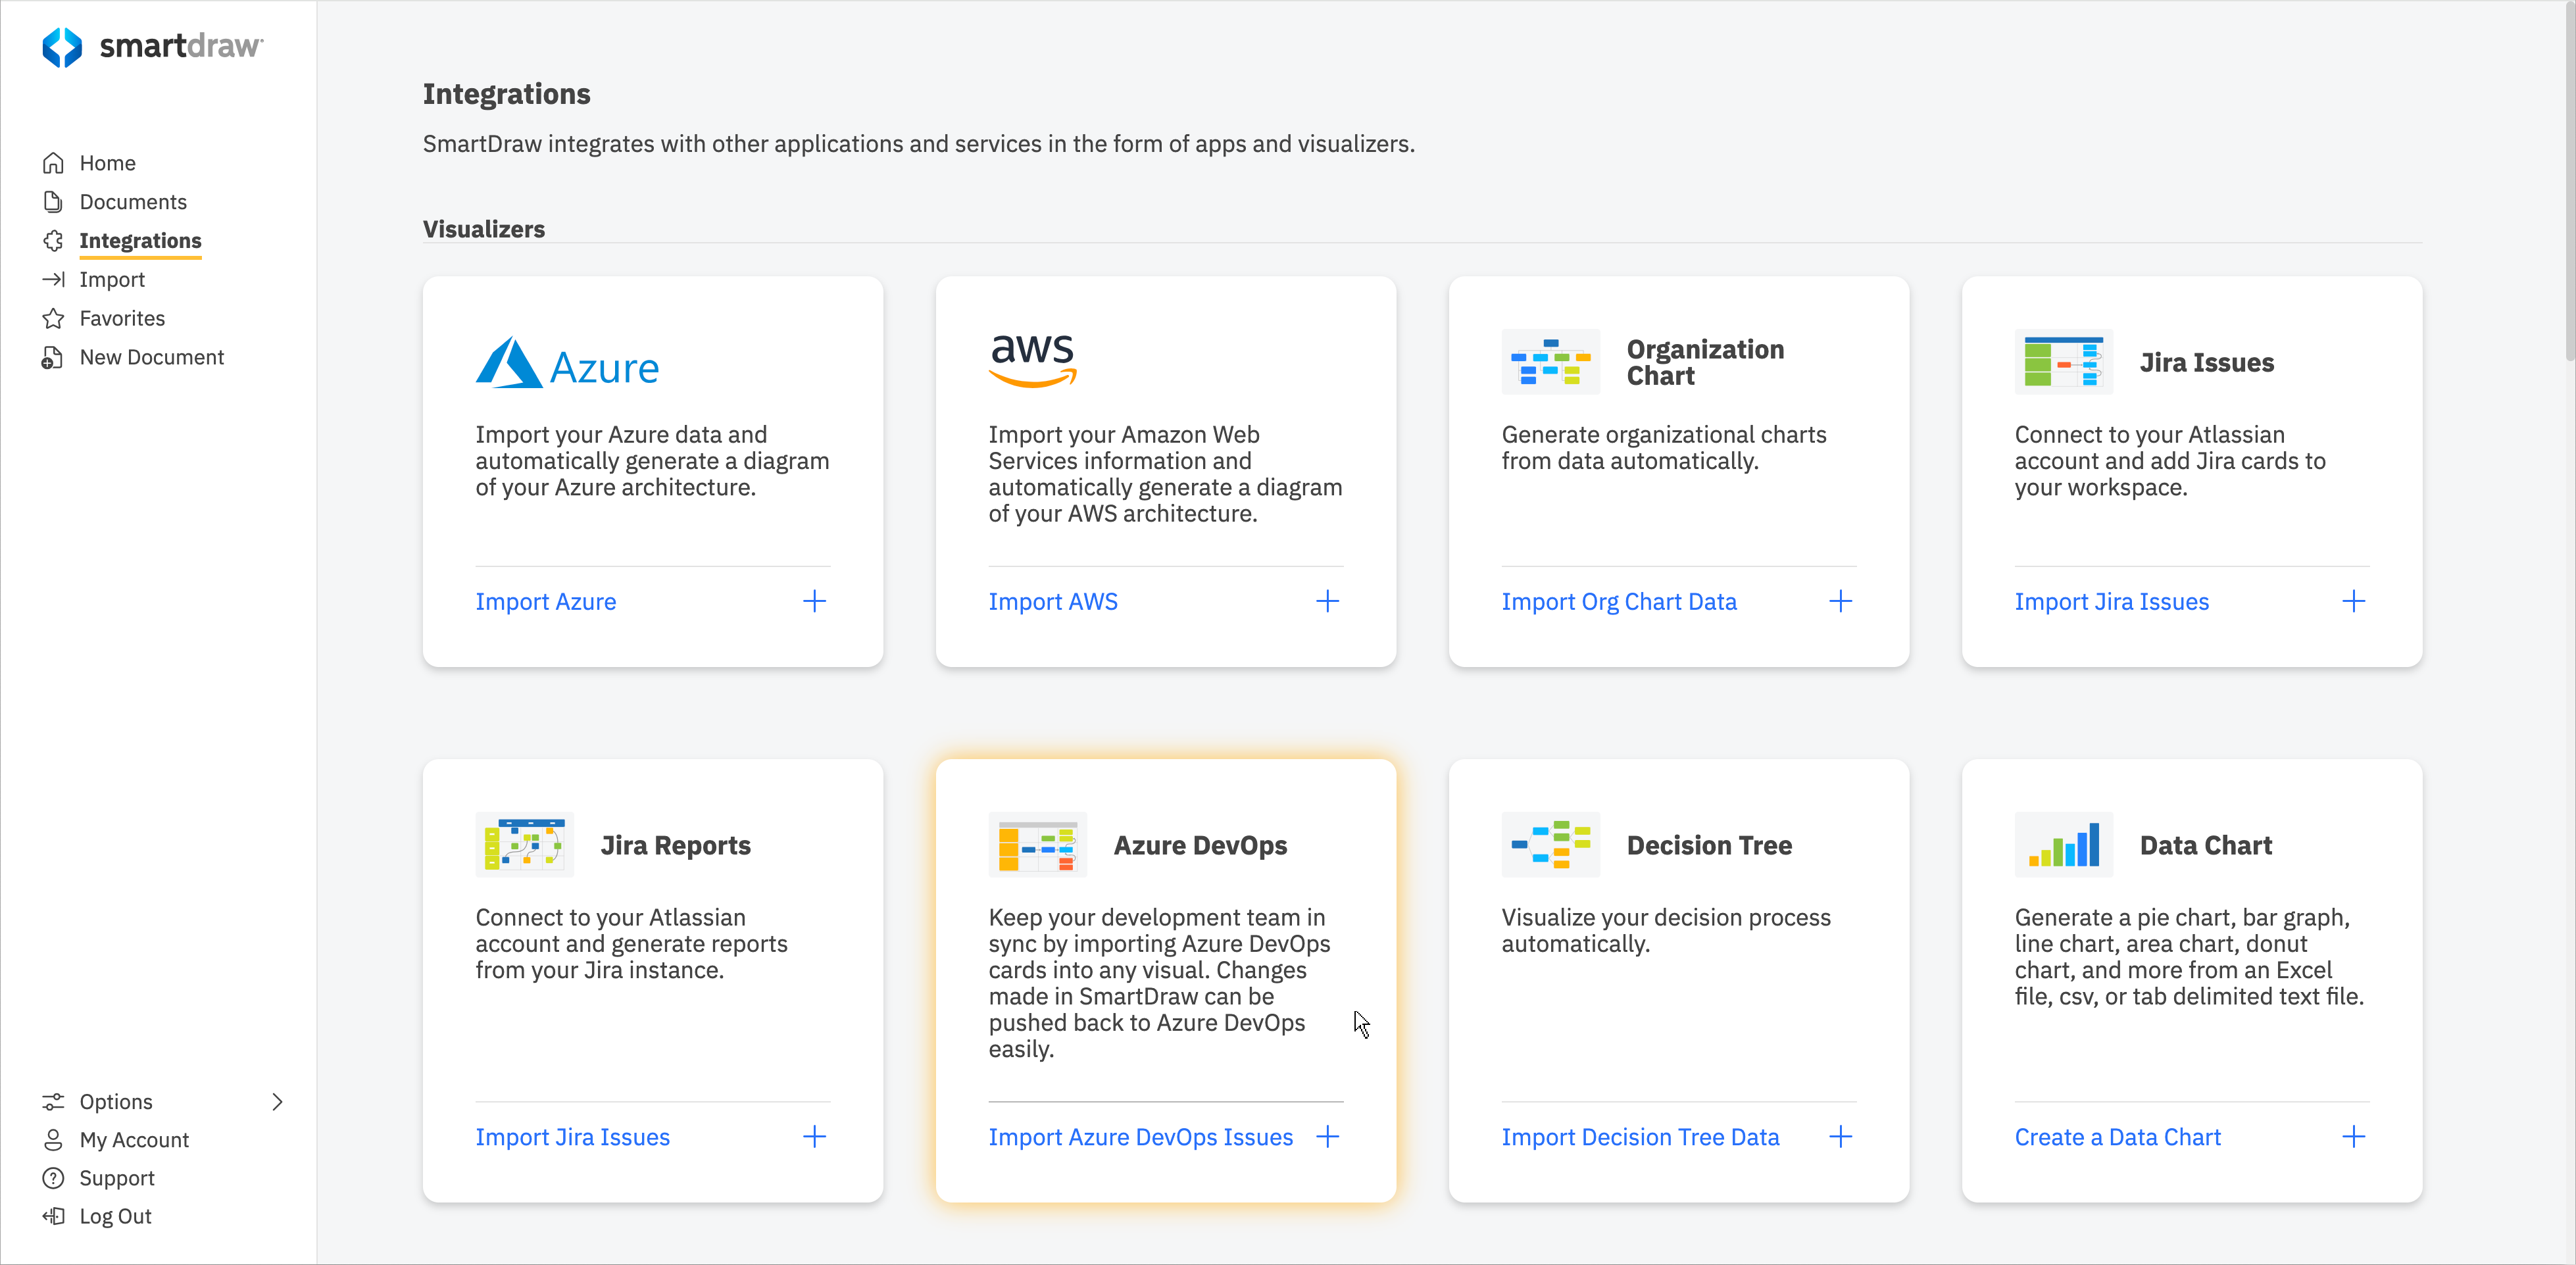Click the Import Azure link
This screenshot has height=1265, width=2576.
[546, 601]
